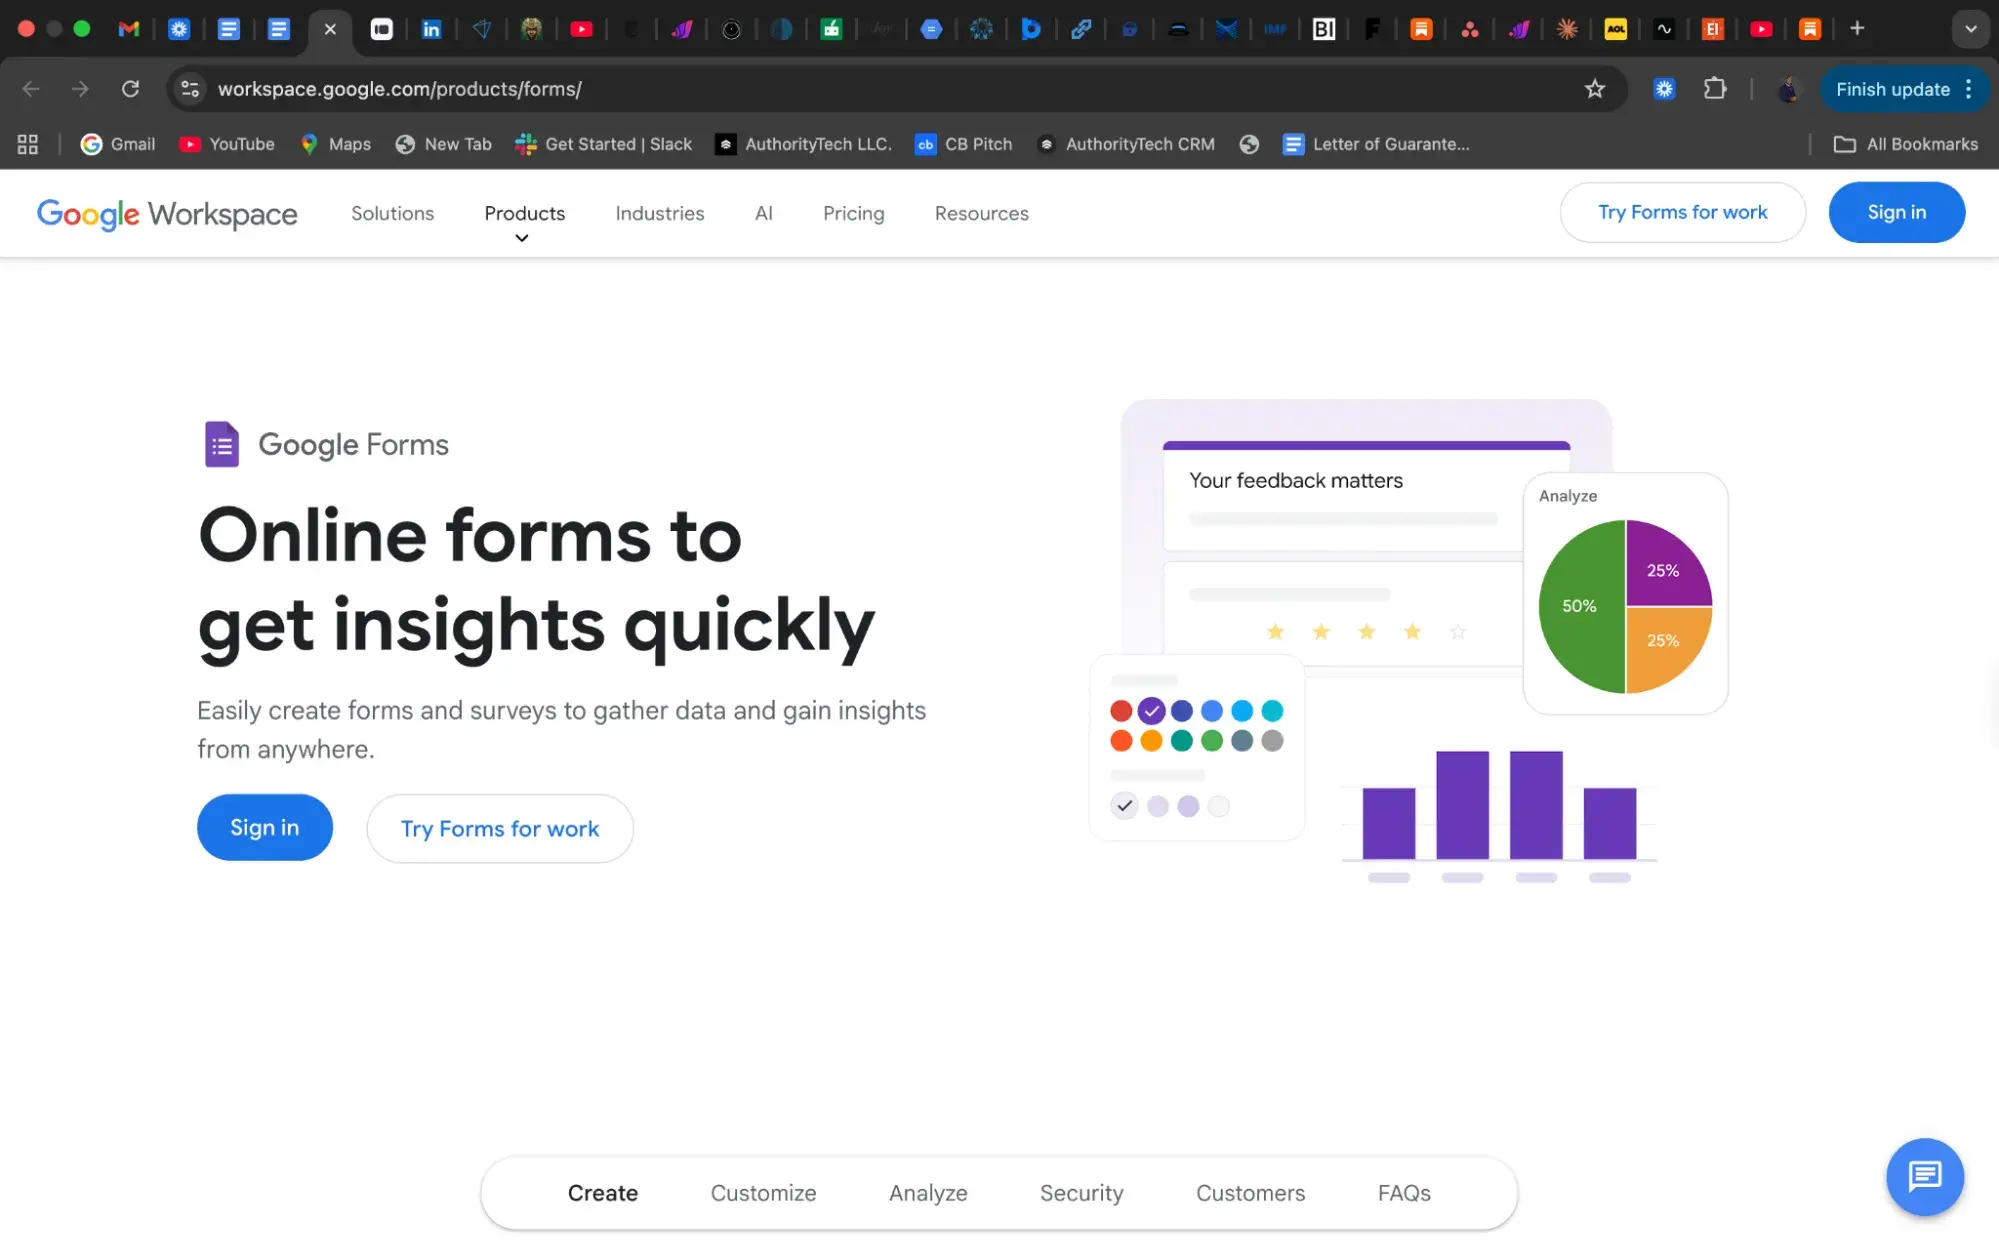Select the purple color swatch in the illustration

tap(1151, 711)
